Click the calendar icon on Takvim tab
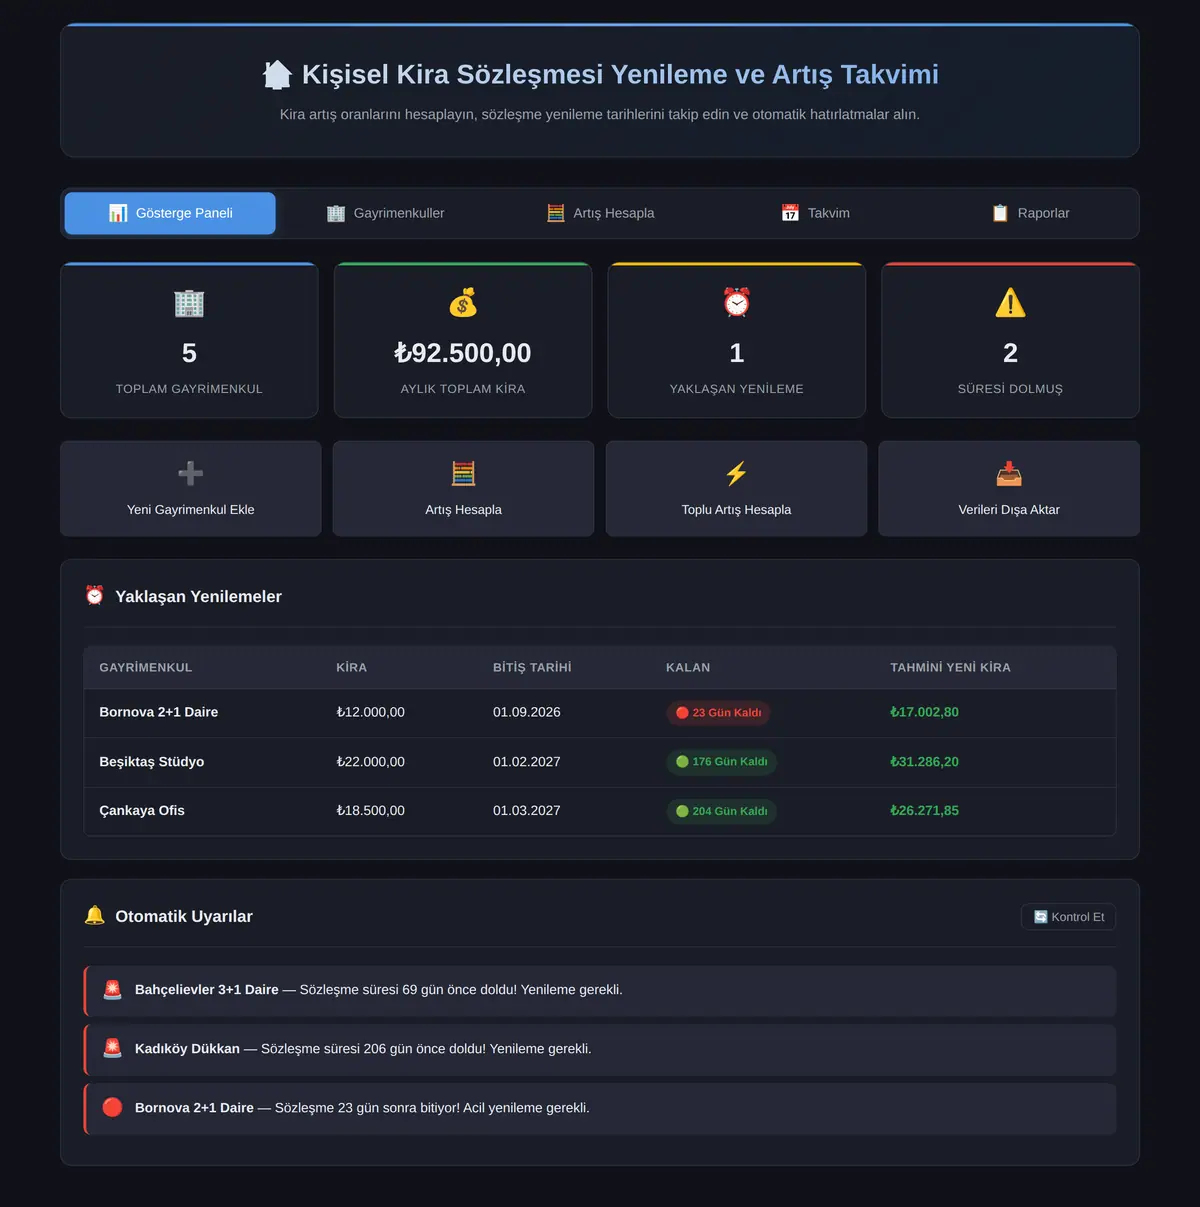Image resolution: width=1200 pixels, height=1207 pixels. pyautogui.click(x=790, y=213)
